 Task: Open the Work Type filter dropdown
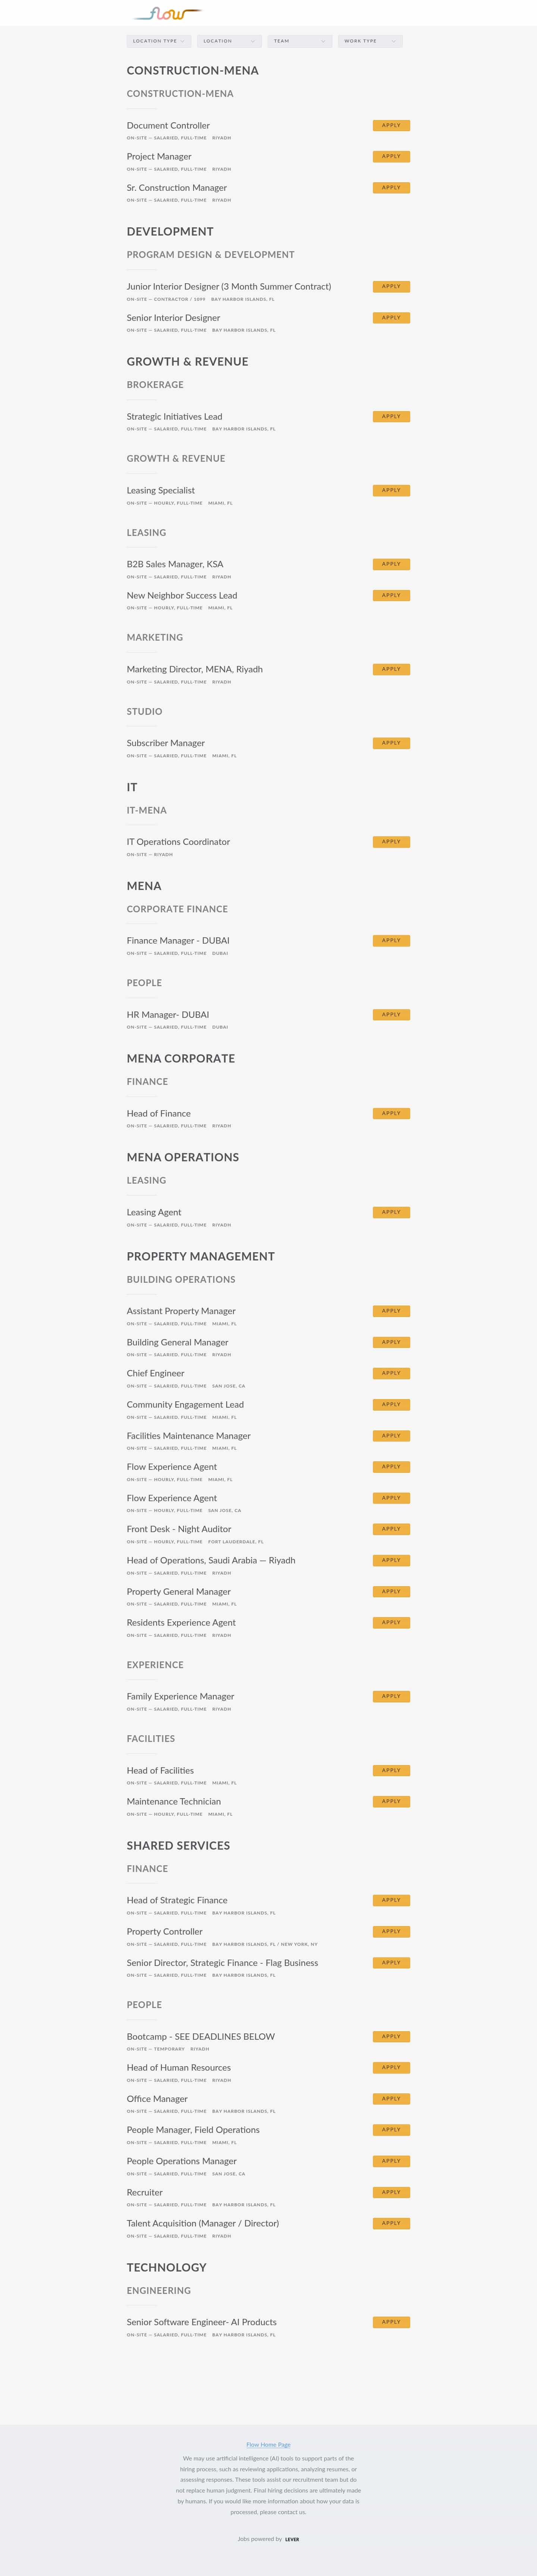[x=370, y=41]
